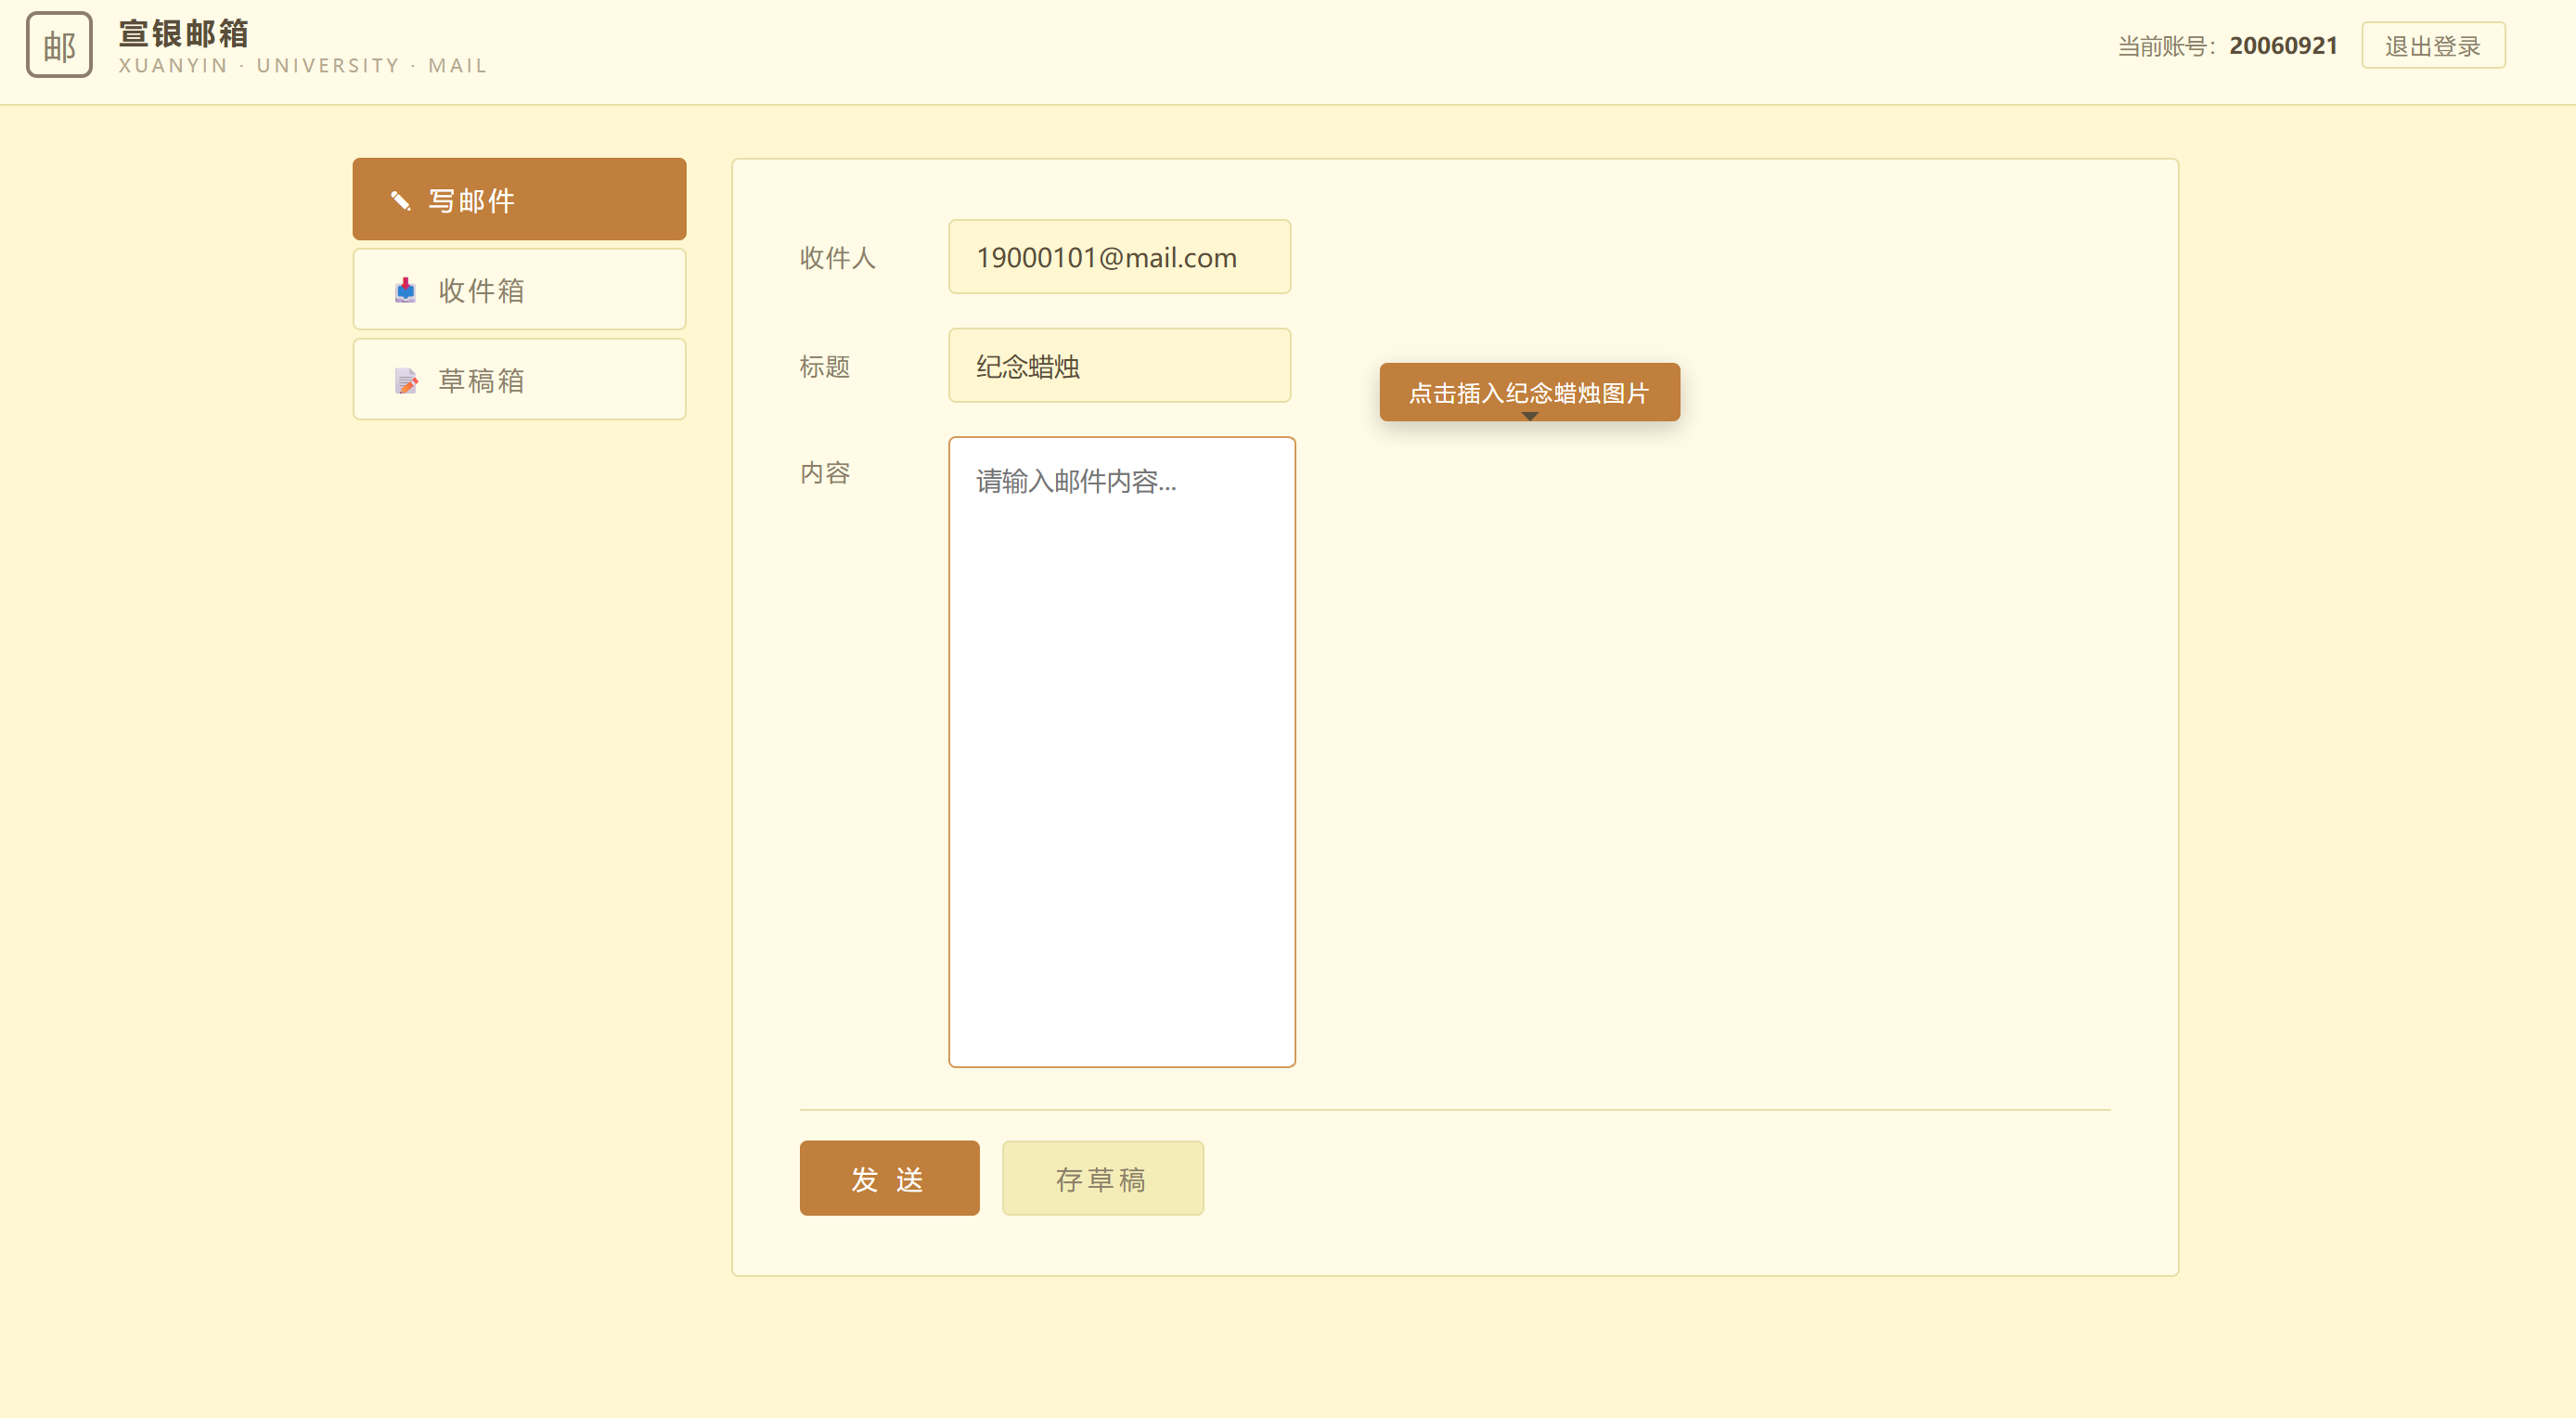The height and width of the screenshot is (1418, 2576).
Task: Click the account number 20060921
Action: pos(2283,46)
